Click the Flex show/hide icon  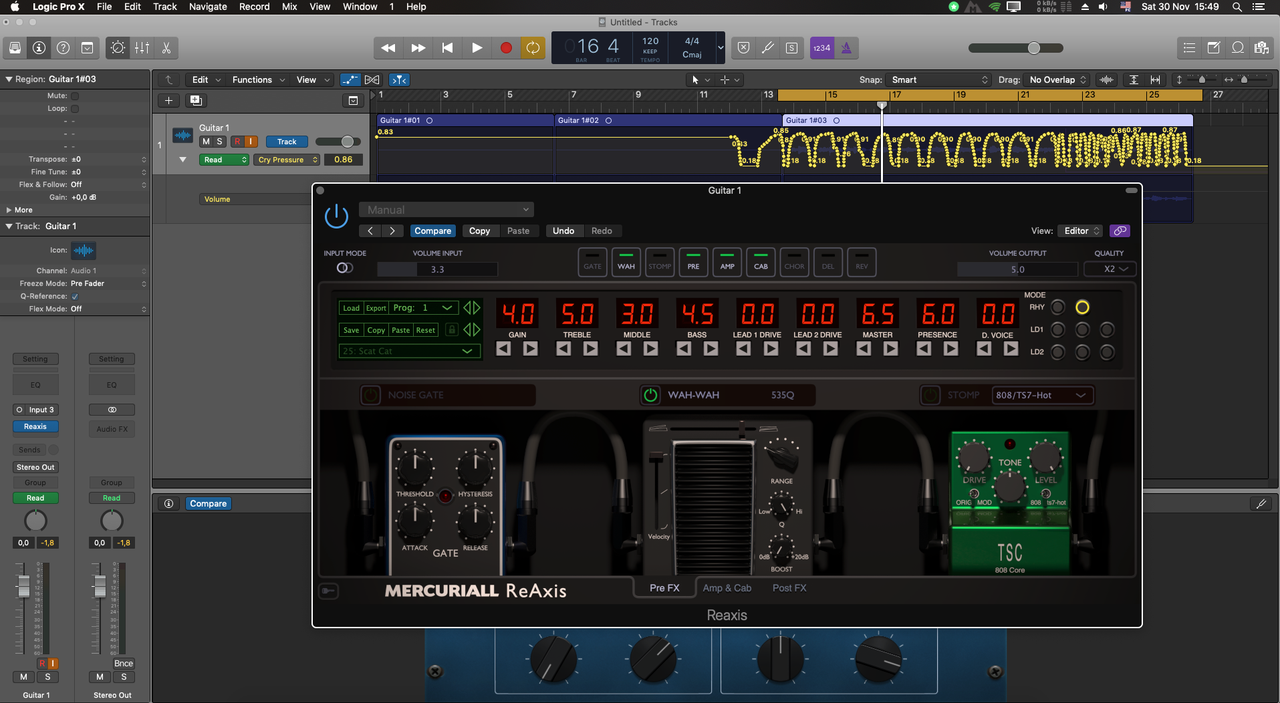pos(372,80)
